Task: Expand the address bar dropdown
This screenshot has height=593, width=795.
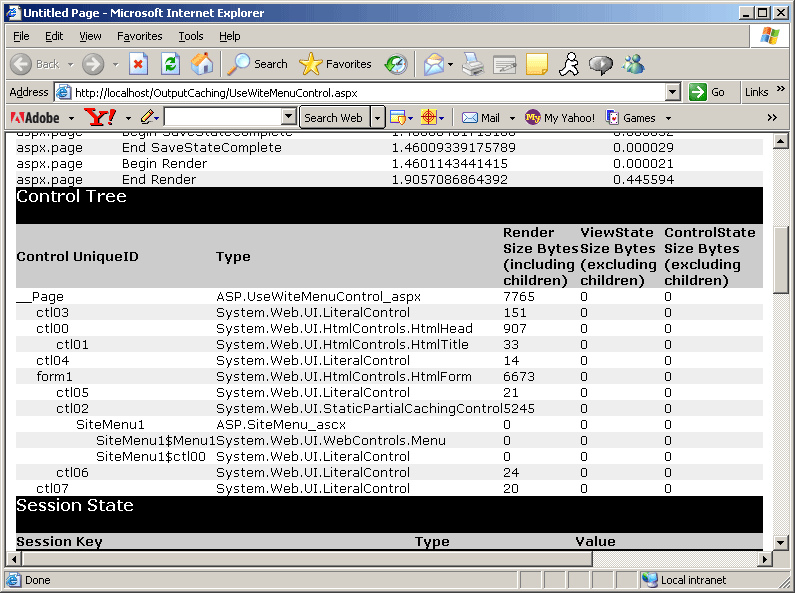Action: click(x=673, y=92)
